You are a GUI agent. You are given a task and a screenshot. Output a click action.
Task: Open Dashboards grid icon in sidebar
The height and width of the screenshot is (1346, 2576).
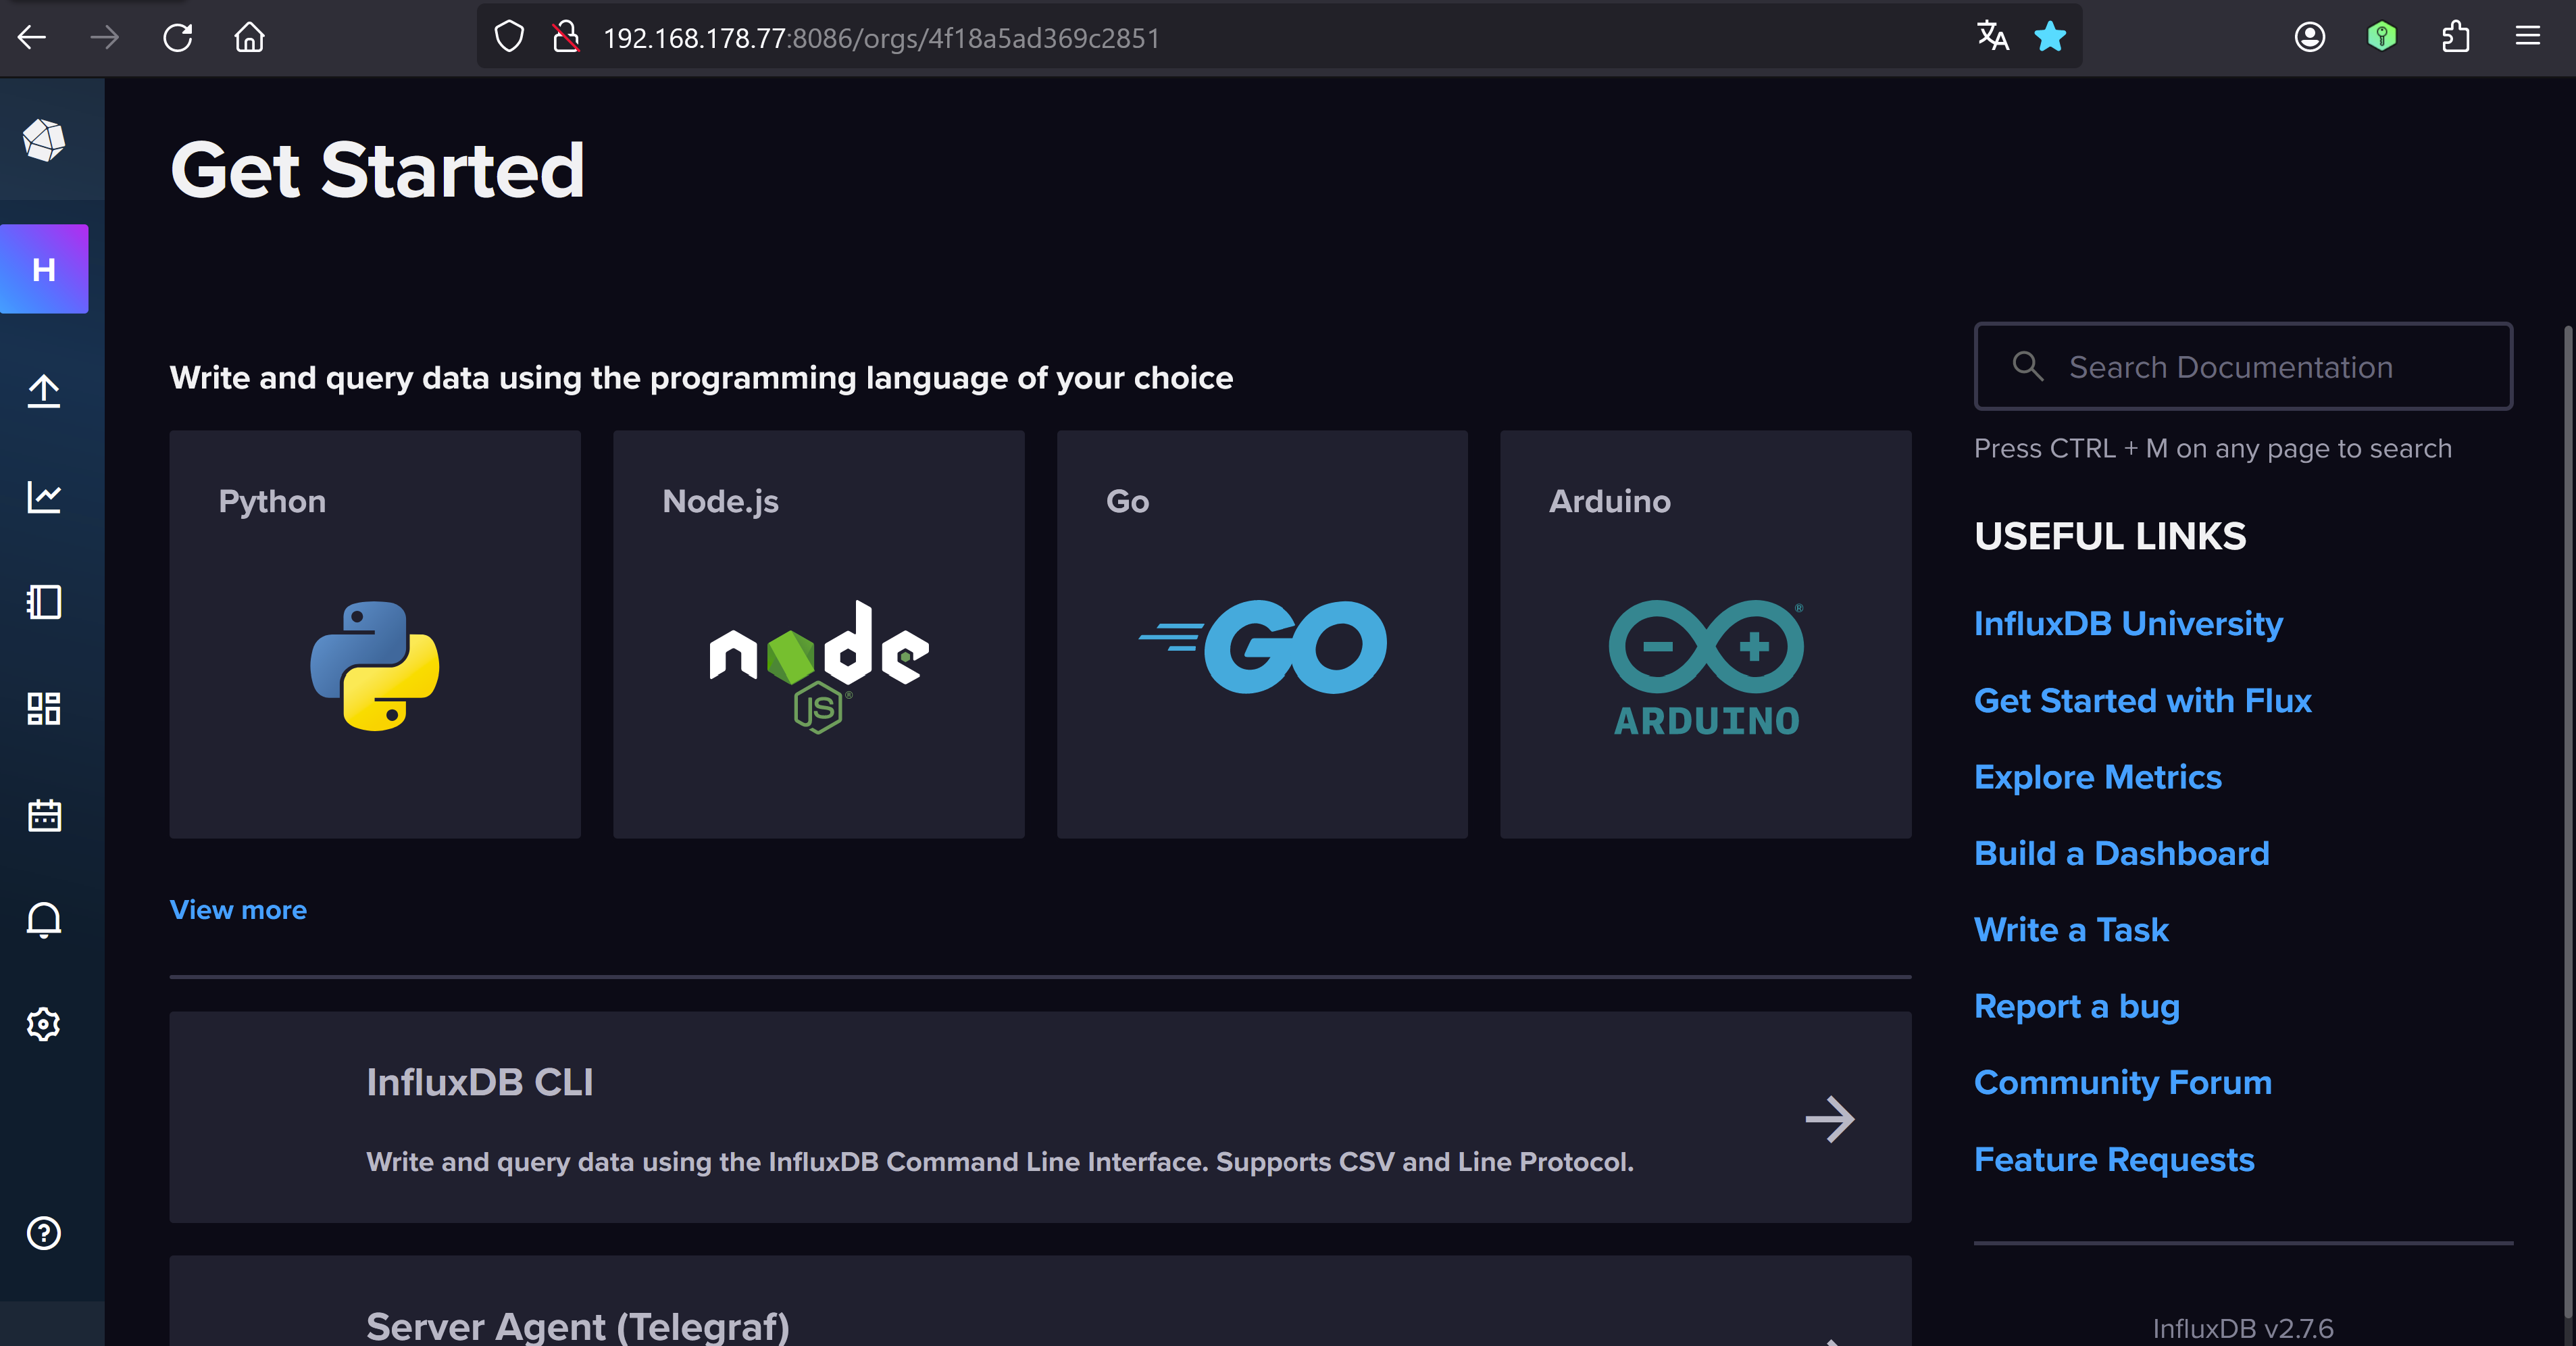click(x=44, y=708)
